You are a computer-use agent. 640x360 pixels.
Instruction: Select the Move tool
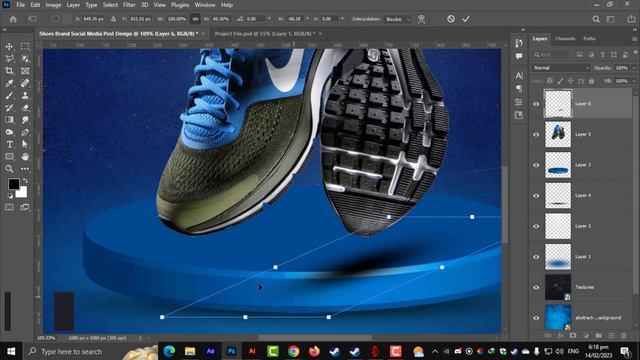point(9,47)
